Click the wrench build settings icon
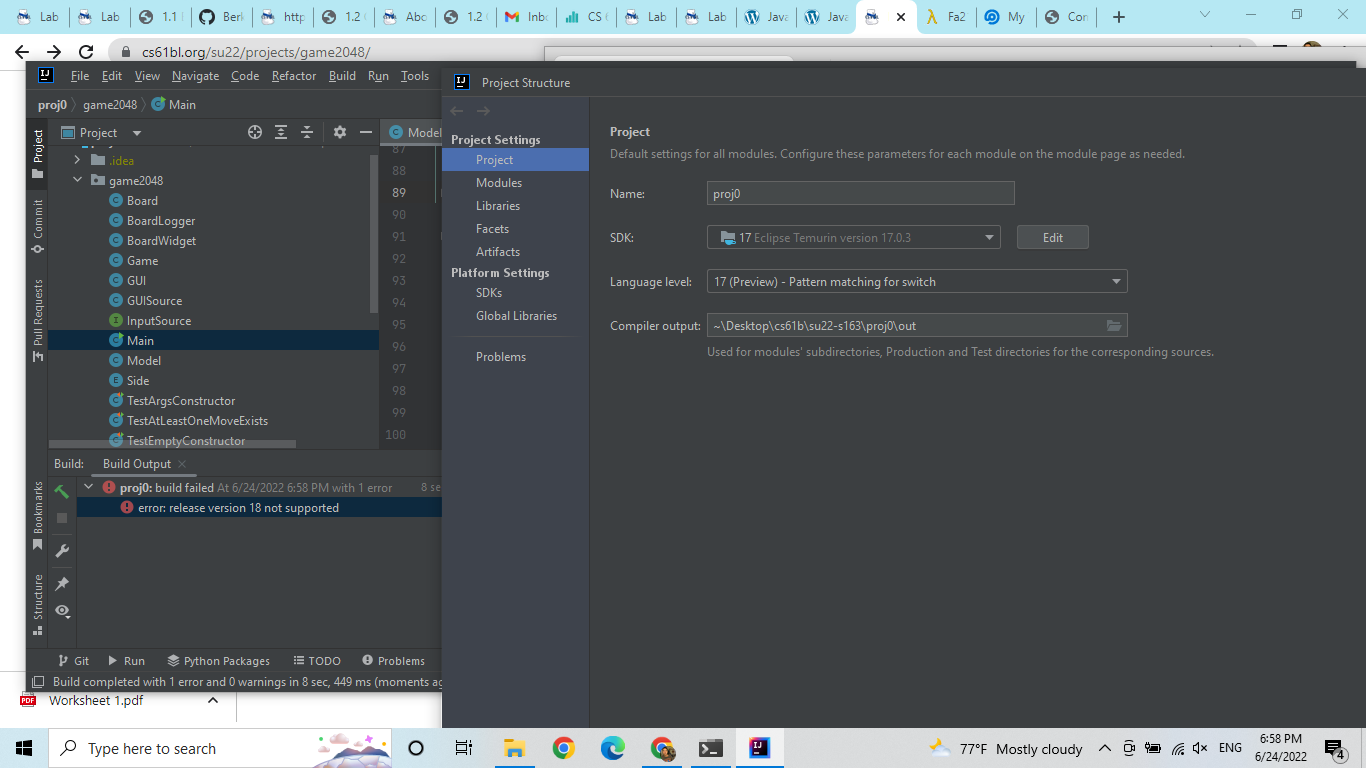This screenshot has height=768, width=1366. tap(62, 551)
